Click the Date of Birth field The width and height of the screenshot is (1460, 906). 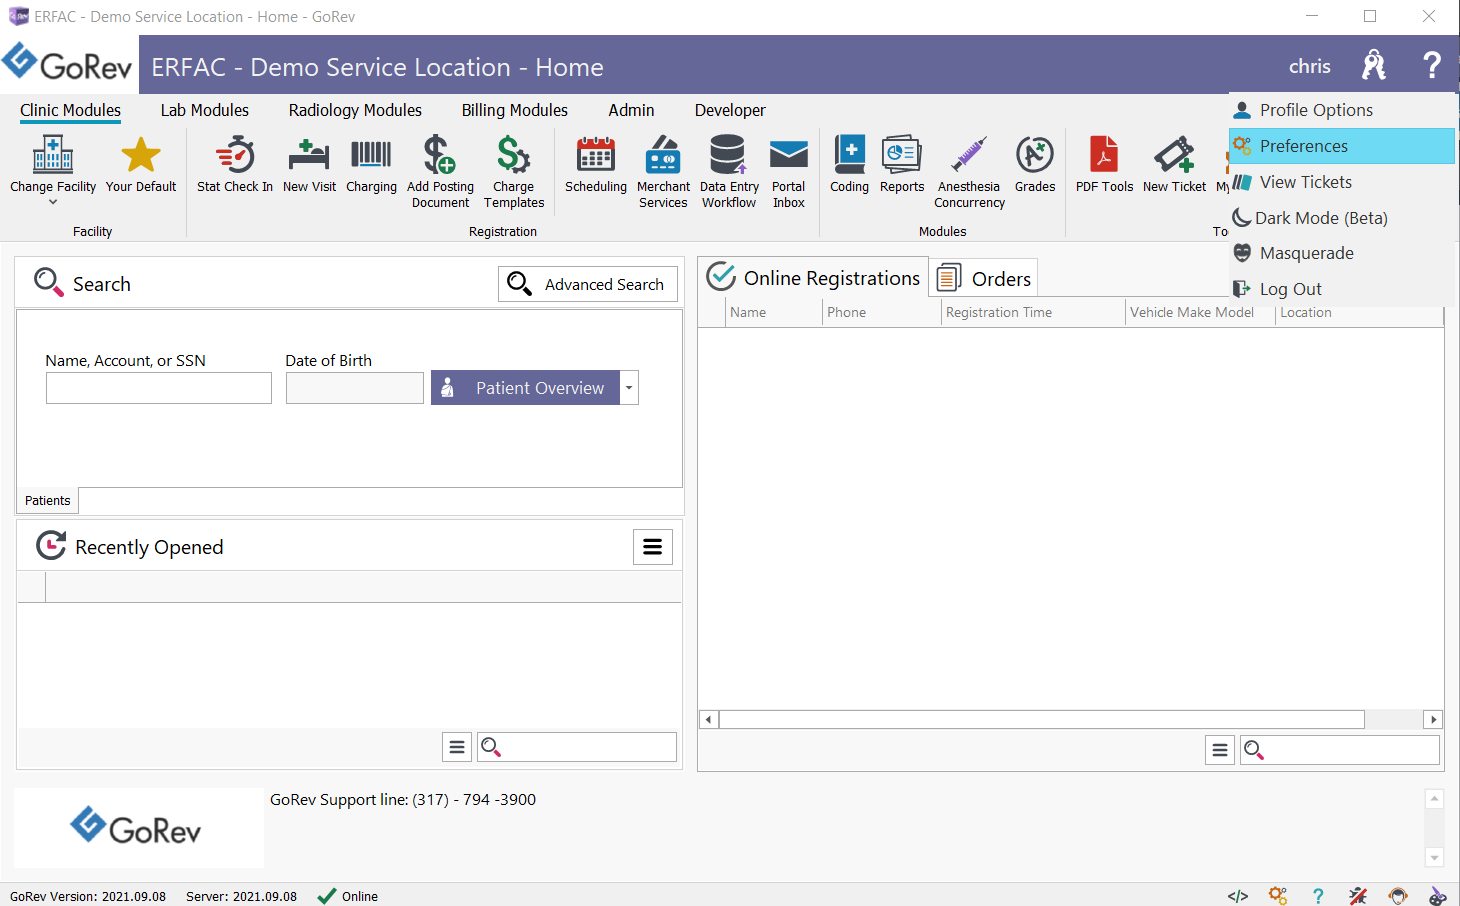click(x=355, y=388)
